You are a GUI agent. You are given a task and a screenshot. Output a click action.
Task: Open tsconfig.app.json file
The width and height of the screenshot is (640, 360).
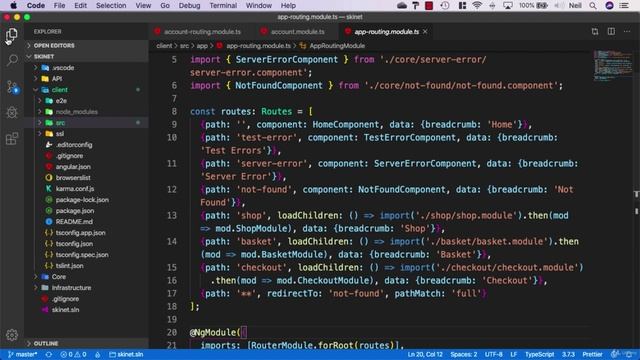pyautogui.click(x=80, y=233)
